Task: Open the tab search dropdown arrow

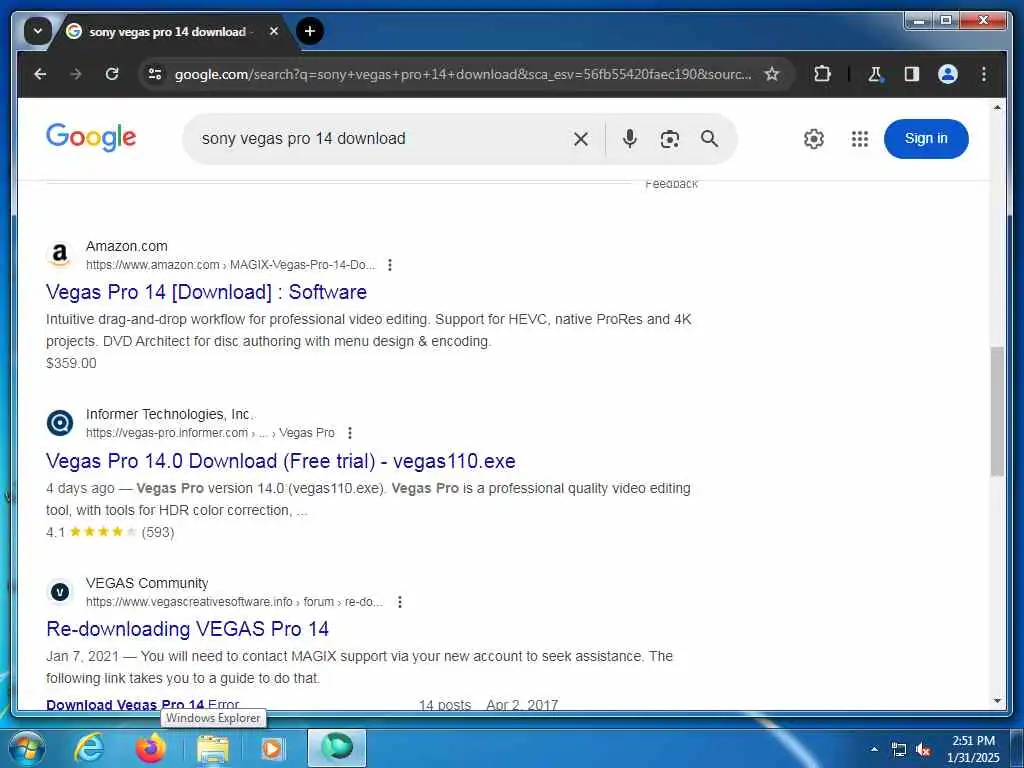Action: pyautogui.click(x=37, y=31)
